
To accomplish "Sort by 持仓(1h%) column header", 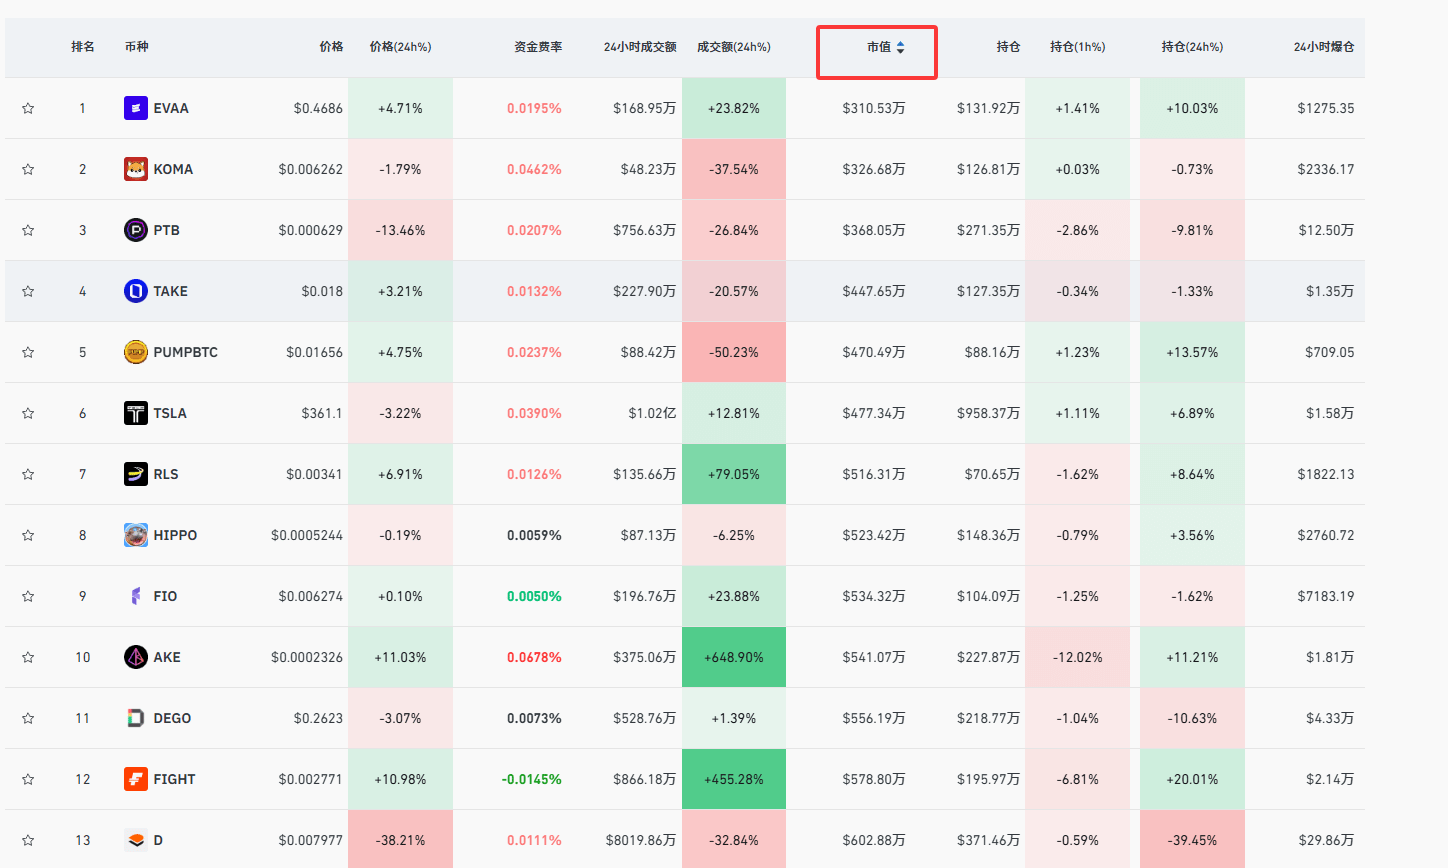I will (1078, 47).
